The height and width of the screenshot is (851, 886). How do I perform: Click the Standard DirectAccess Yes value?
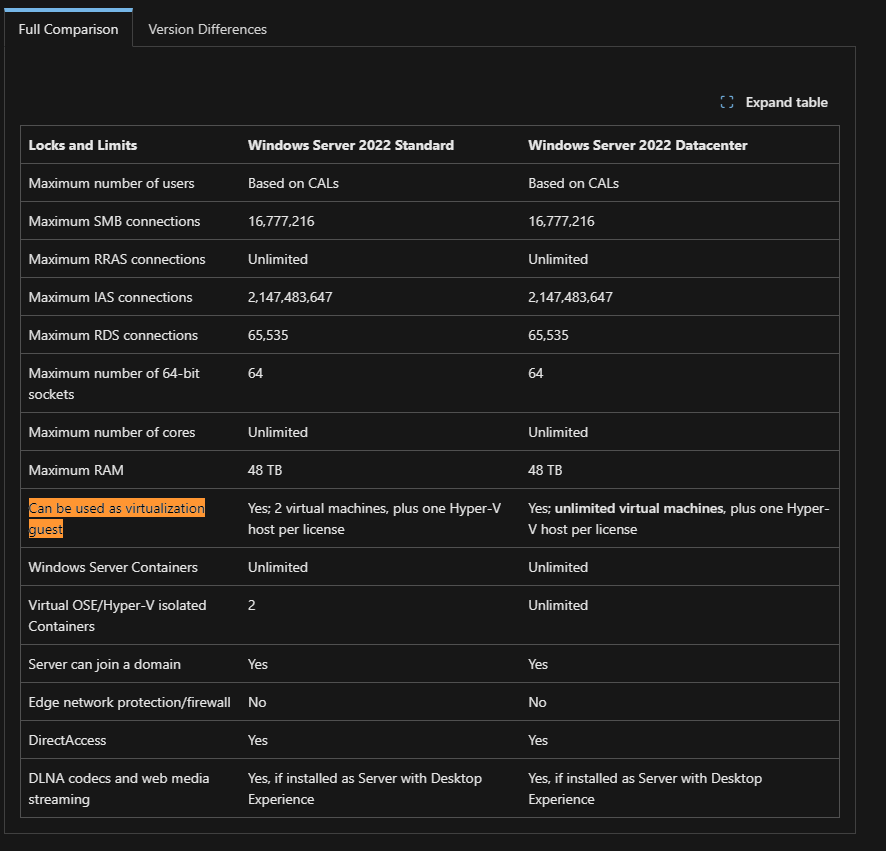coord(258,740)
